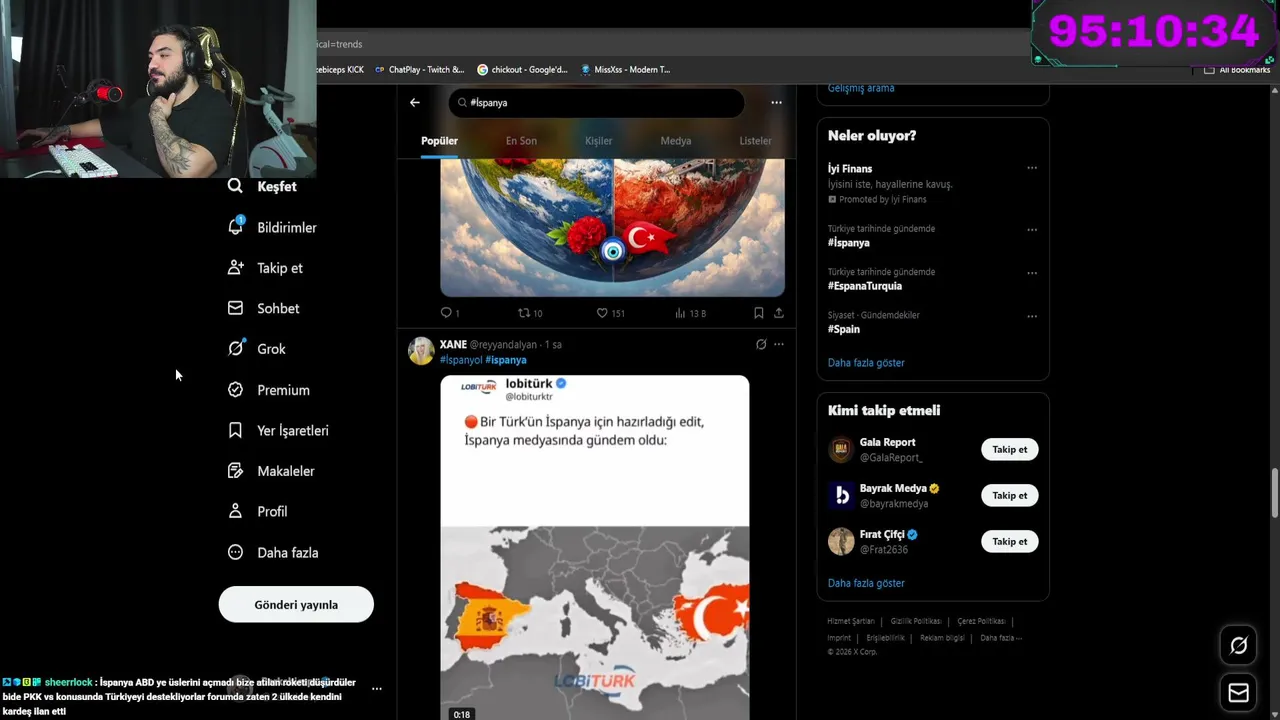Open XANE's profile avatar
This screenshot has height=720, width=1280.
coord(421,350)
